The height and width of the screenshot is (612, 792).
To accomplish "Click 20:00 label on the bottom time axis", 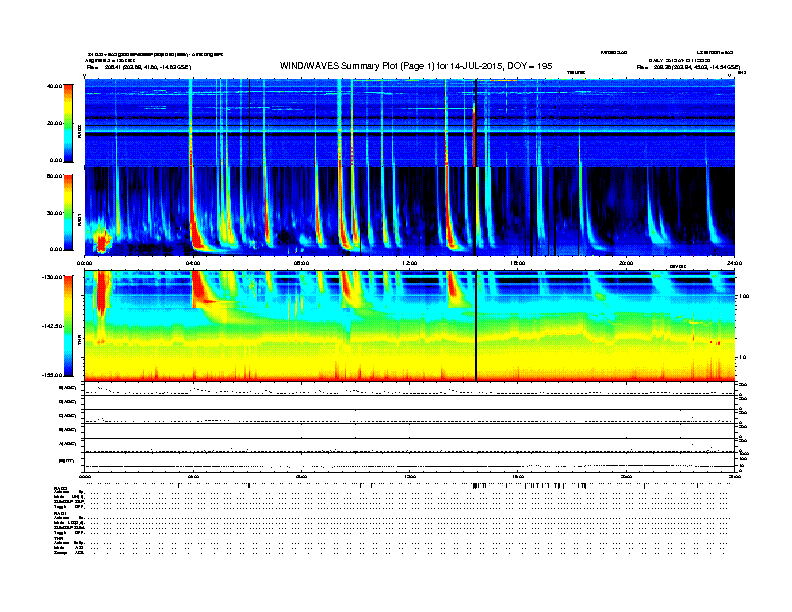I will pos(626,476).
